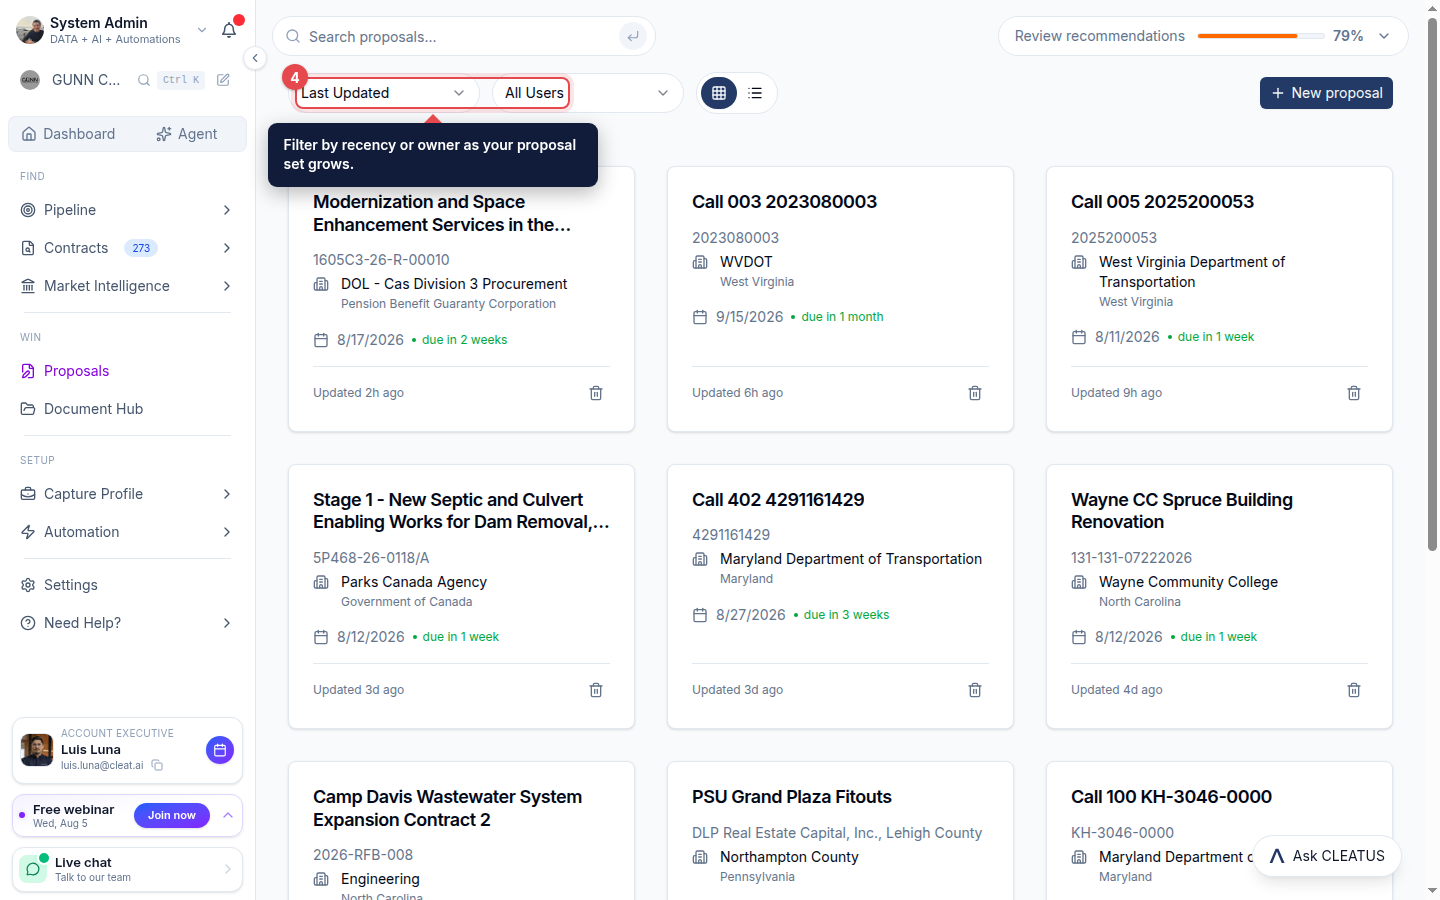This screenshot has height=900, width=1440.
Task: Expand Review recommendations panel chevron
Action: (x=1384, y=36)
